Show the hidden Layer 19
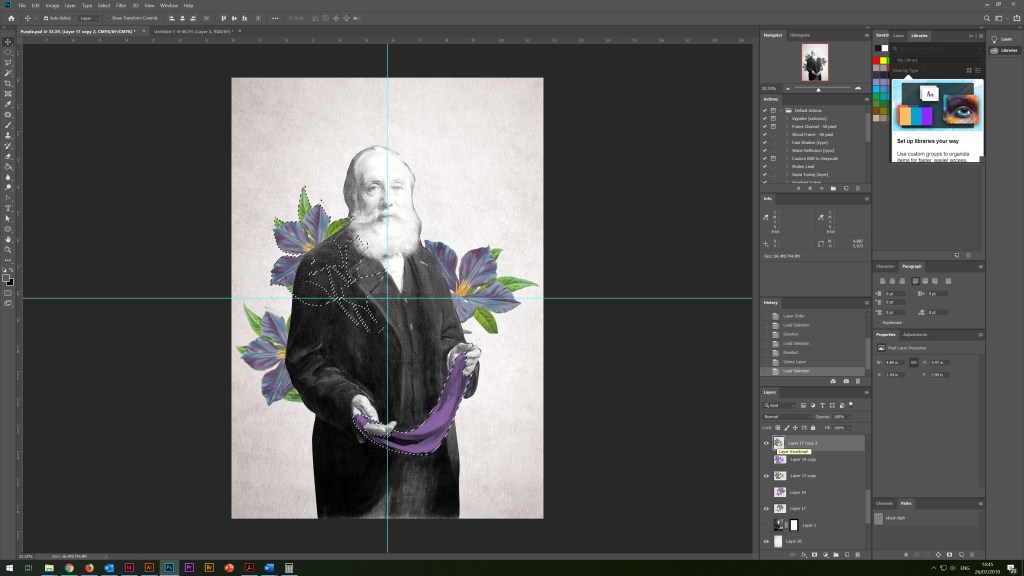The width and height of the screenshot is (1024, 576). tap(766, 492)
